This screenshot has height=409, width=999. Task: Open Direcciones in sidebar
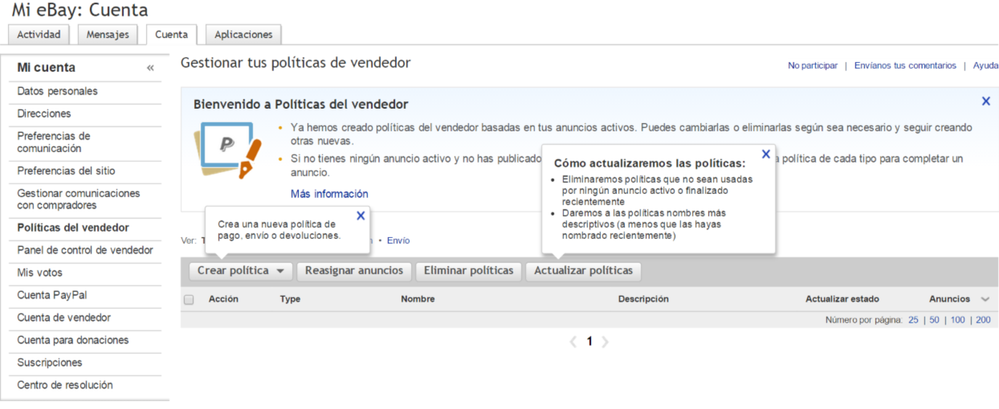tap(44, 114)
